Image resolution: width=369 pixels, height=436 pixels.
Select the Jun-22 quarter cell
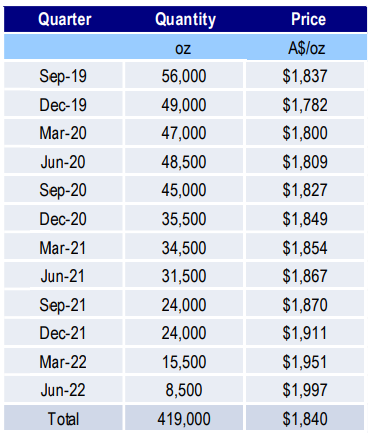click(63, 390)
